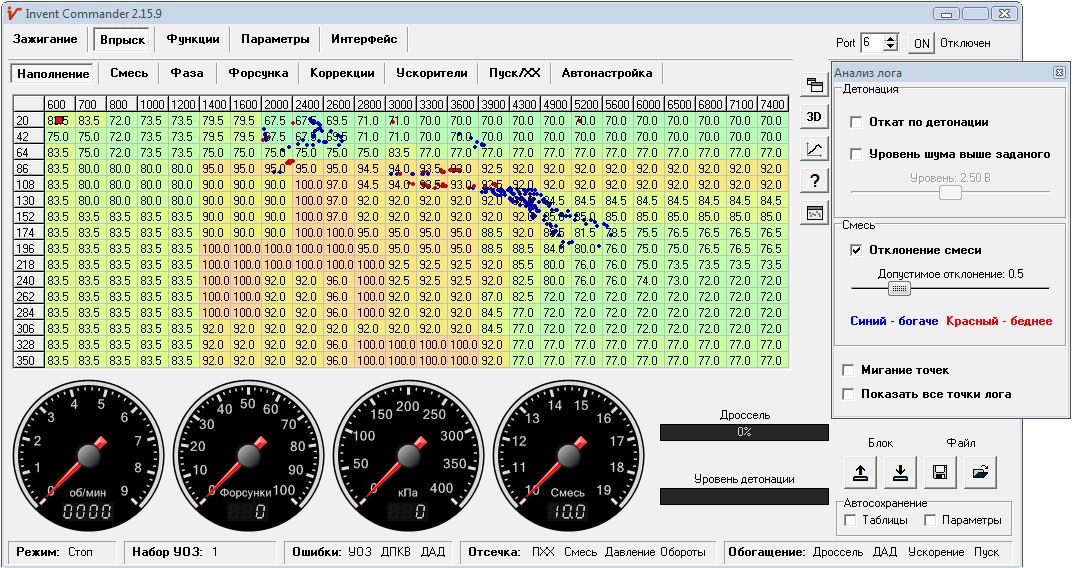Click the table layout icon above 3D

tap(814, 85)
